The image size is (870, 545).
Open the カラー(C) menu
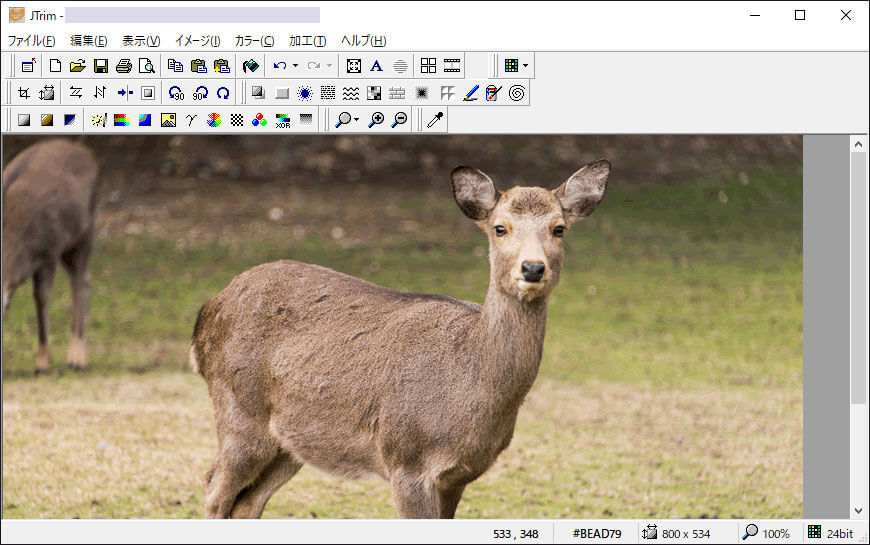click(254, 41)
